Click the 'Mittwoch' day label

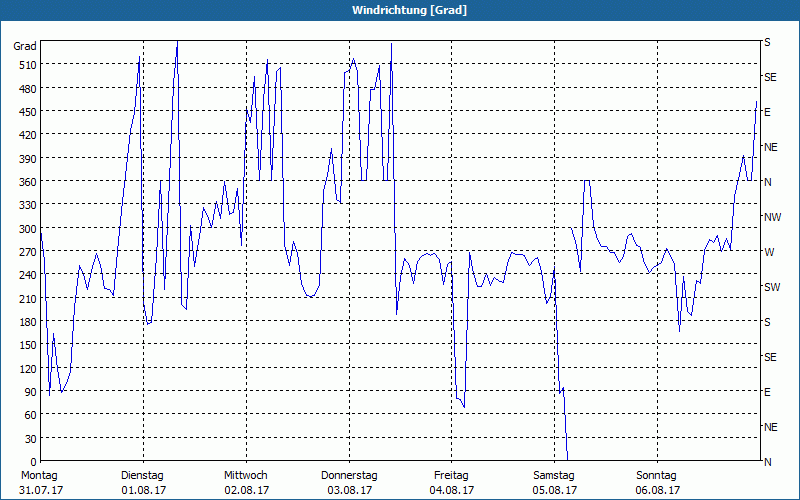(246, 476)
